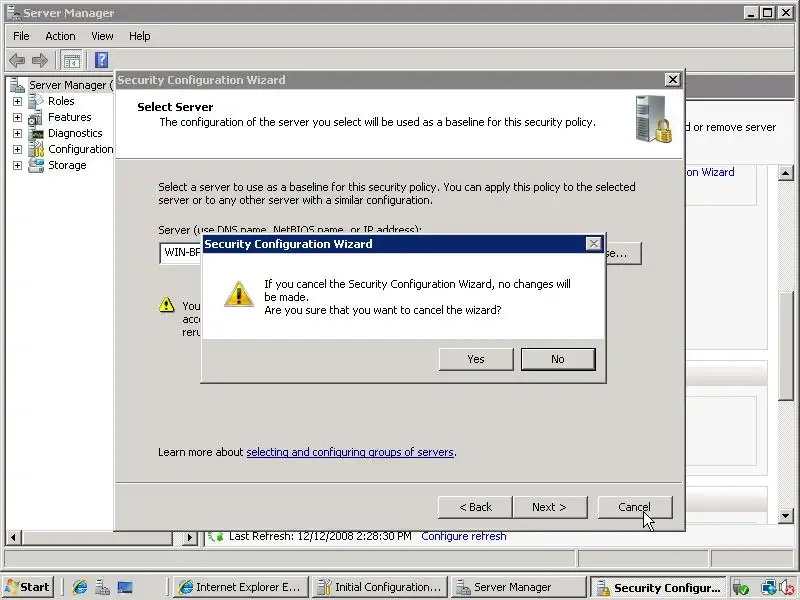800x600 pixels.
Task: Select the Features icon in the tree
Action: 36,117
